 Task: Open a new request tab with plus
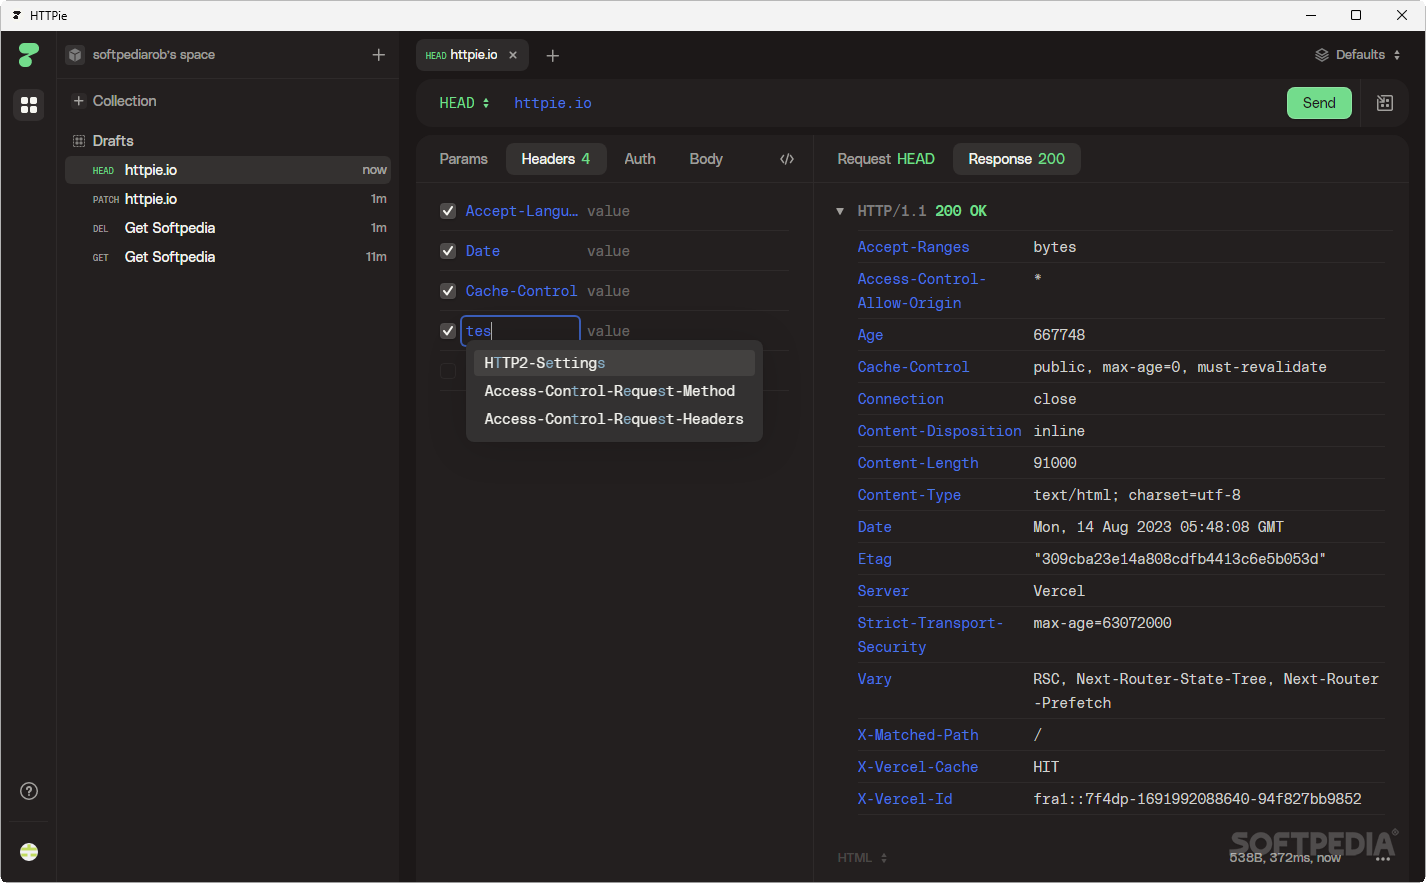click(552, 55)
